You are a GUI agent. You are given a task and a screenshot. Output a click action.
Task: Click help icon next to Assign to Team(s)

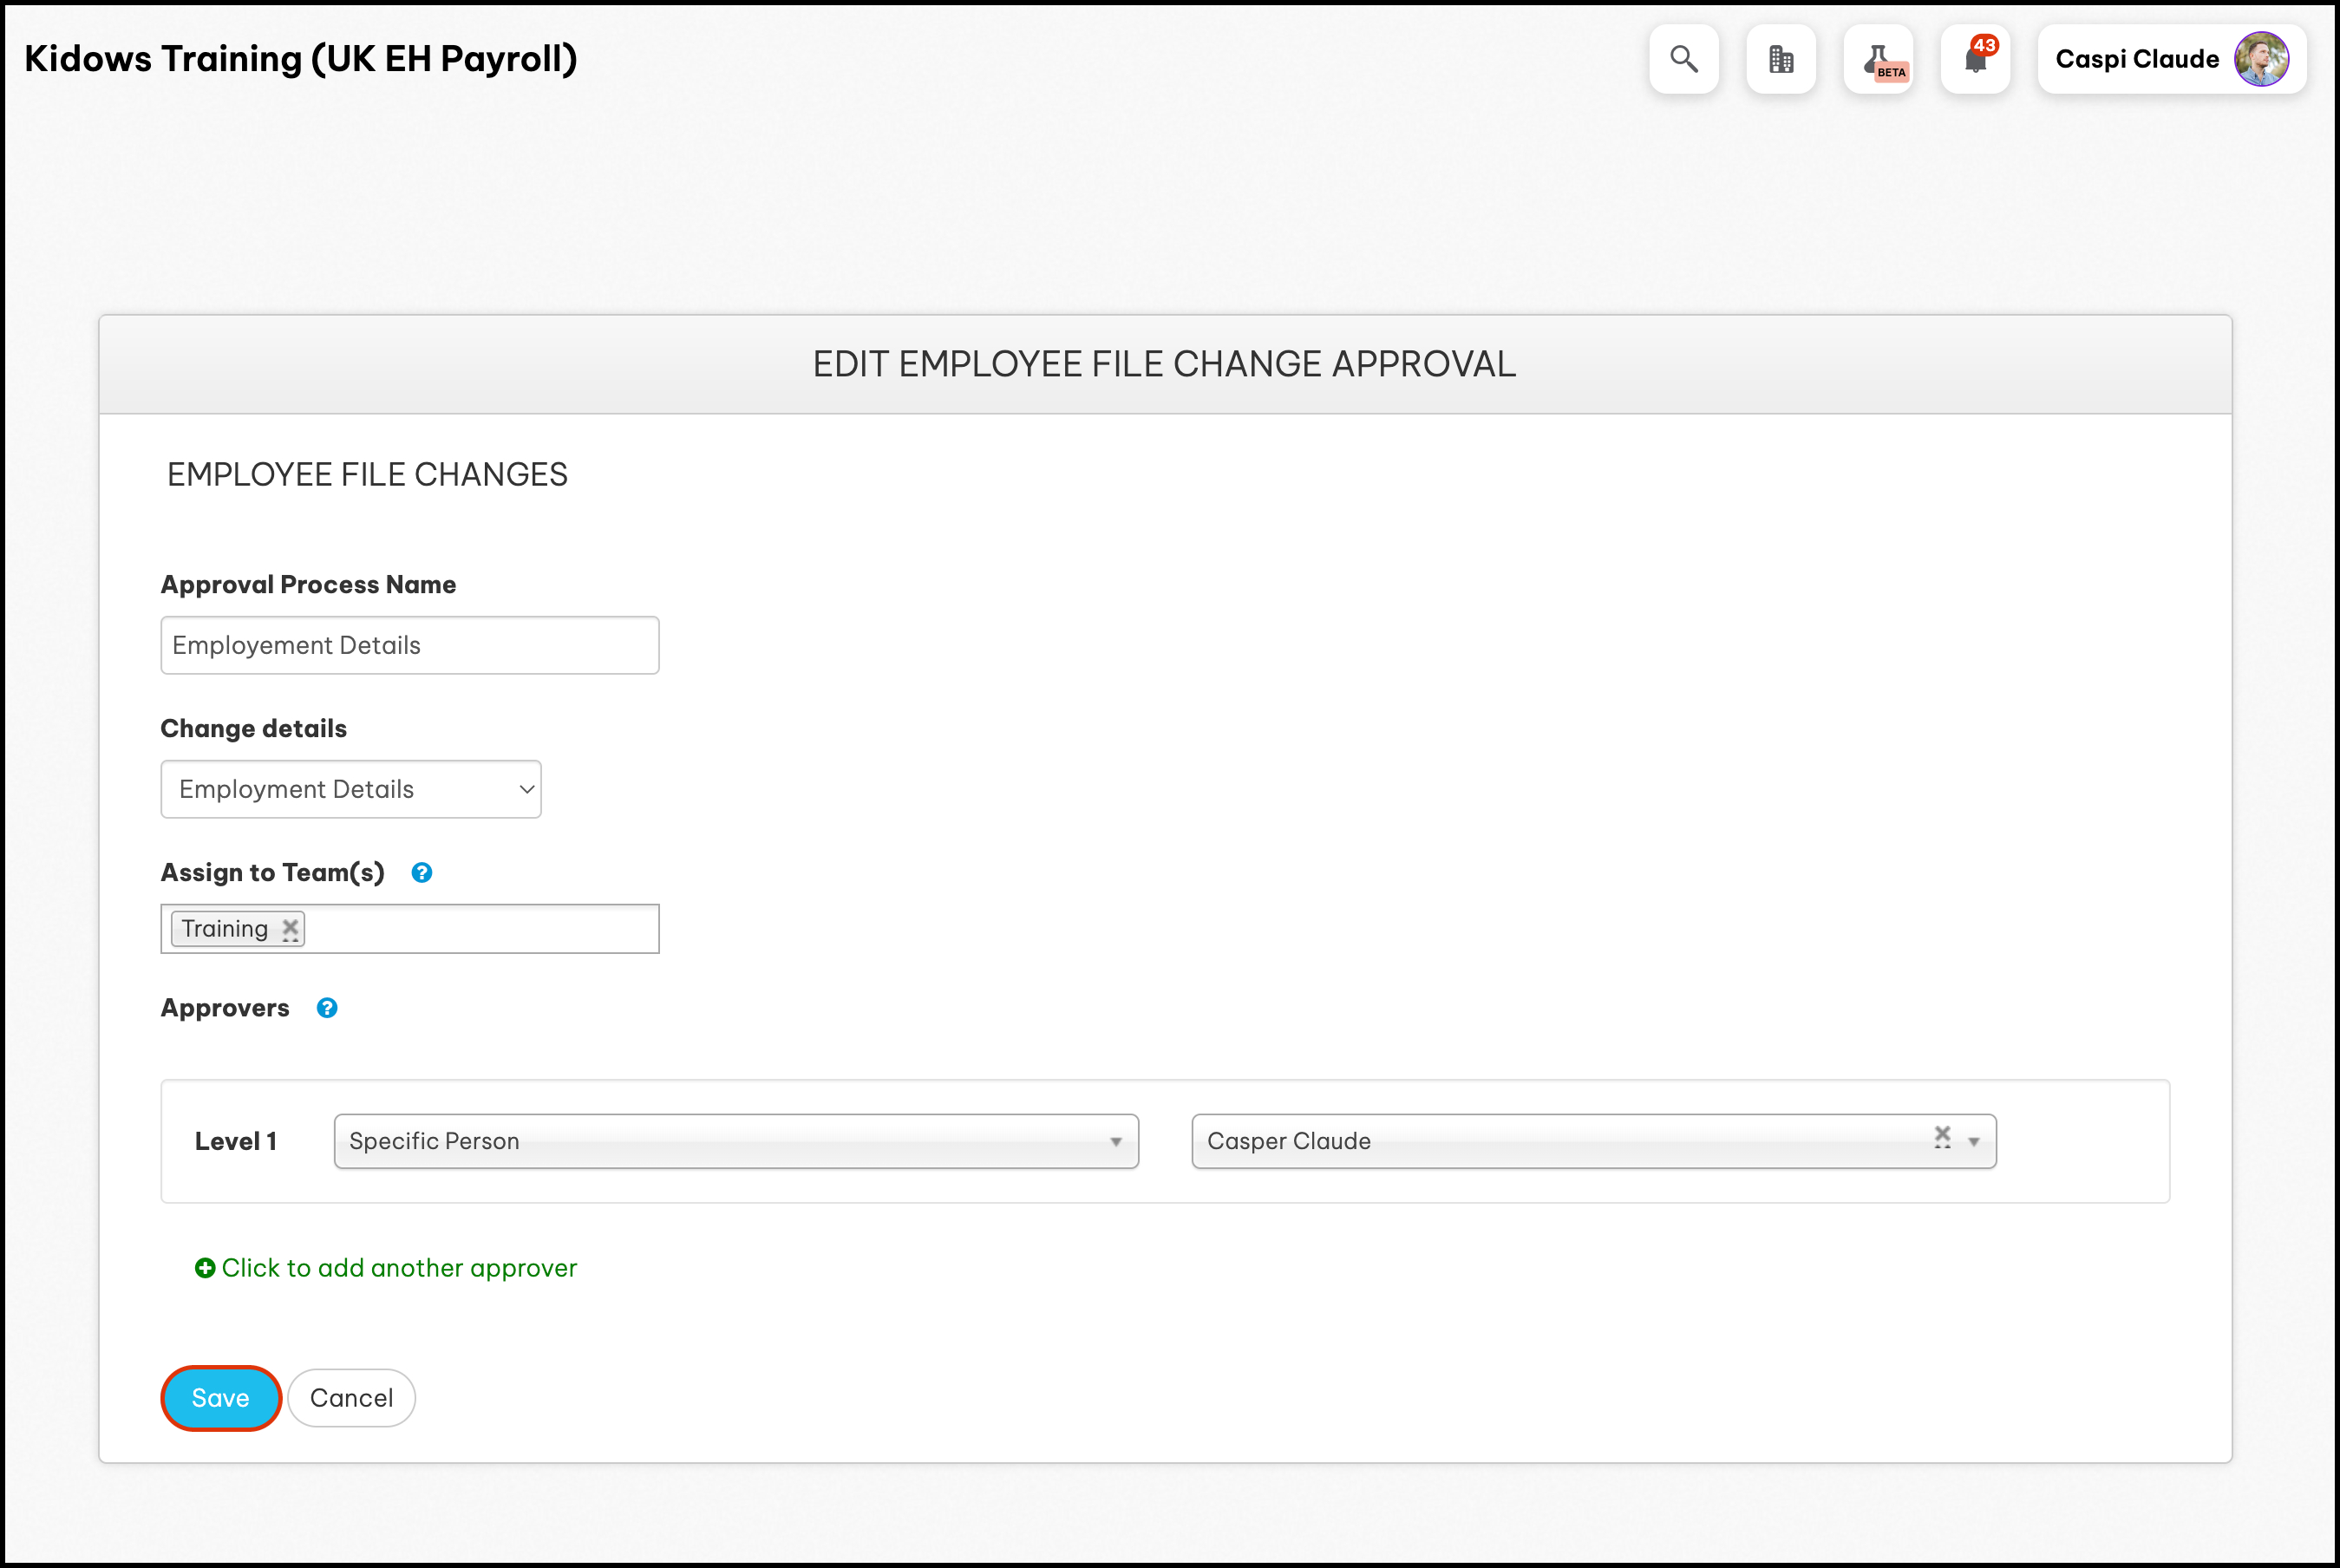pos(422,873)
